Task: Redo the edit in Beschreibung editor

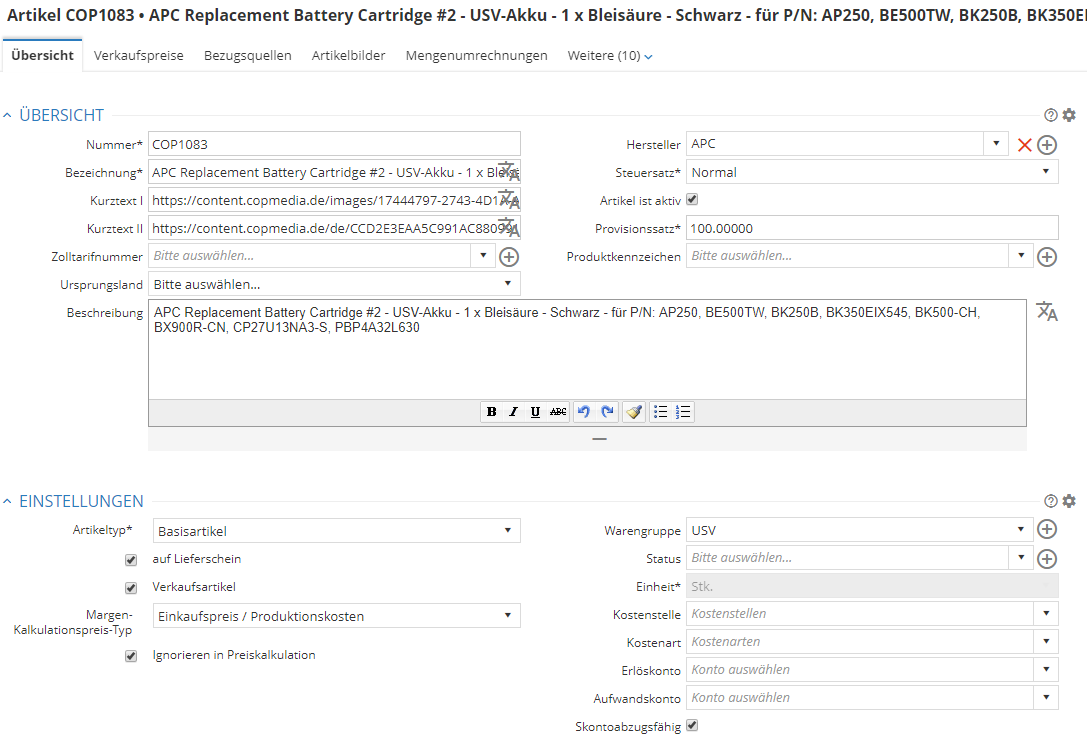Action: coord(607,412)
